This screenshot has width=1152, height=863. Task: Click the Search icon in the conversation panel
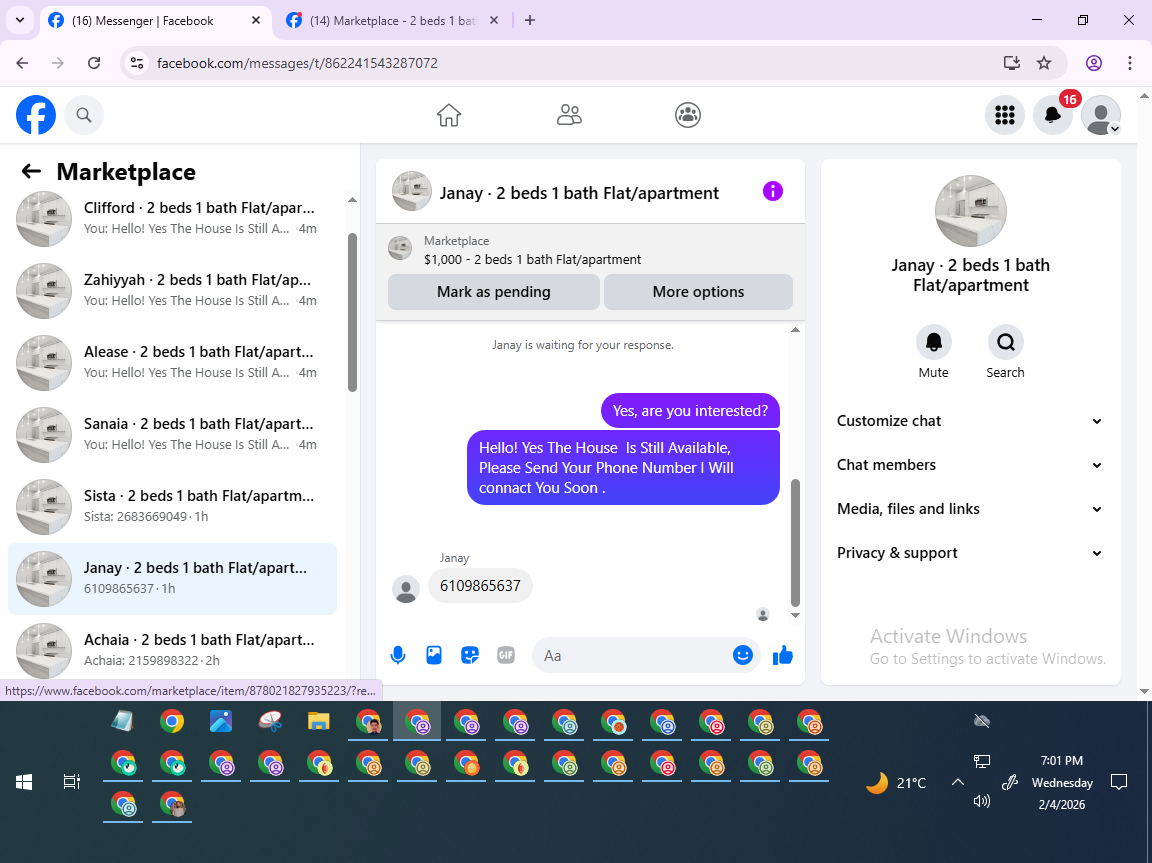point(1005,342)
